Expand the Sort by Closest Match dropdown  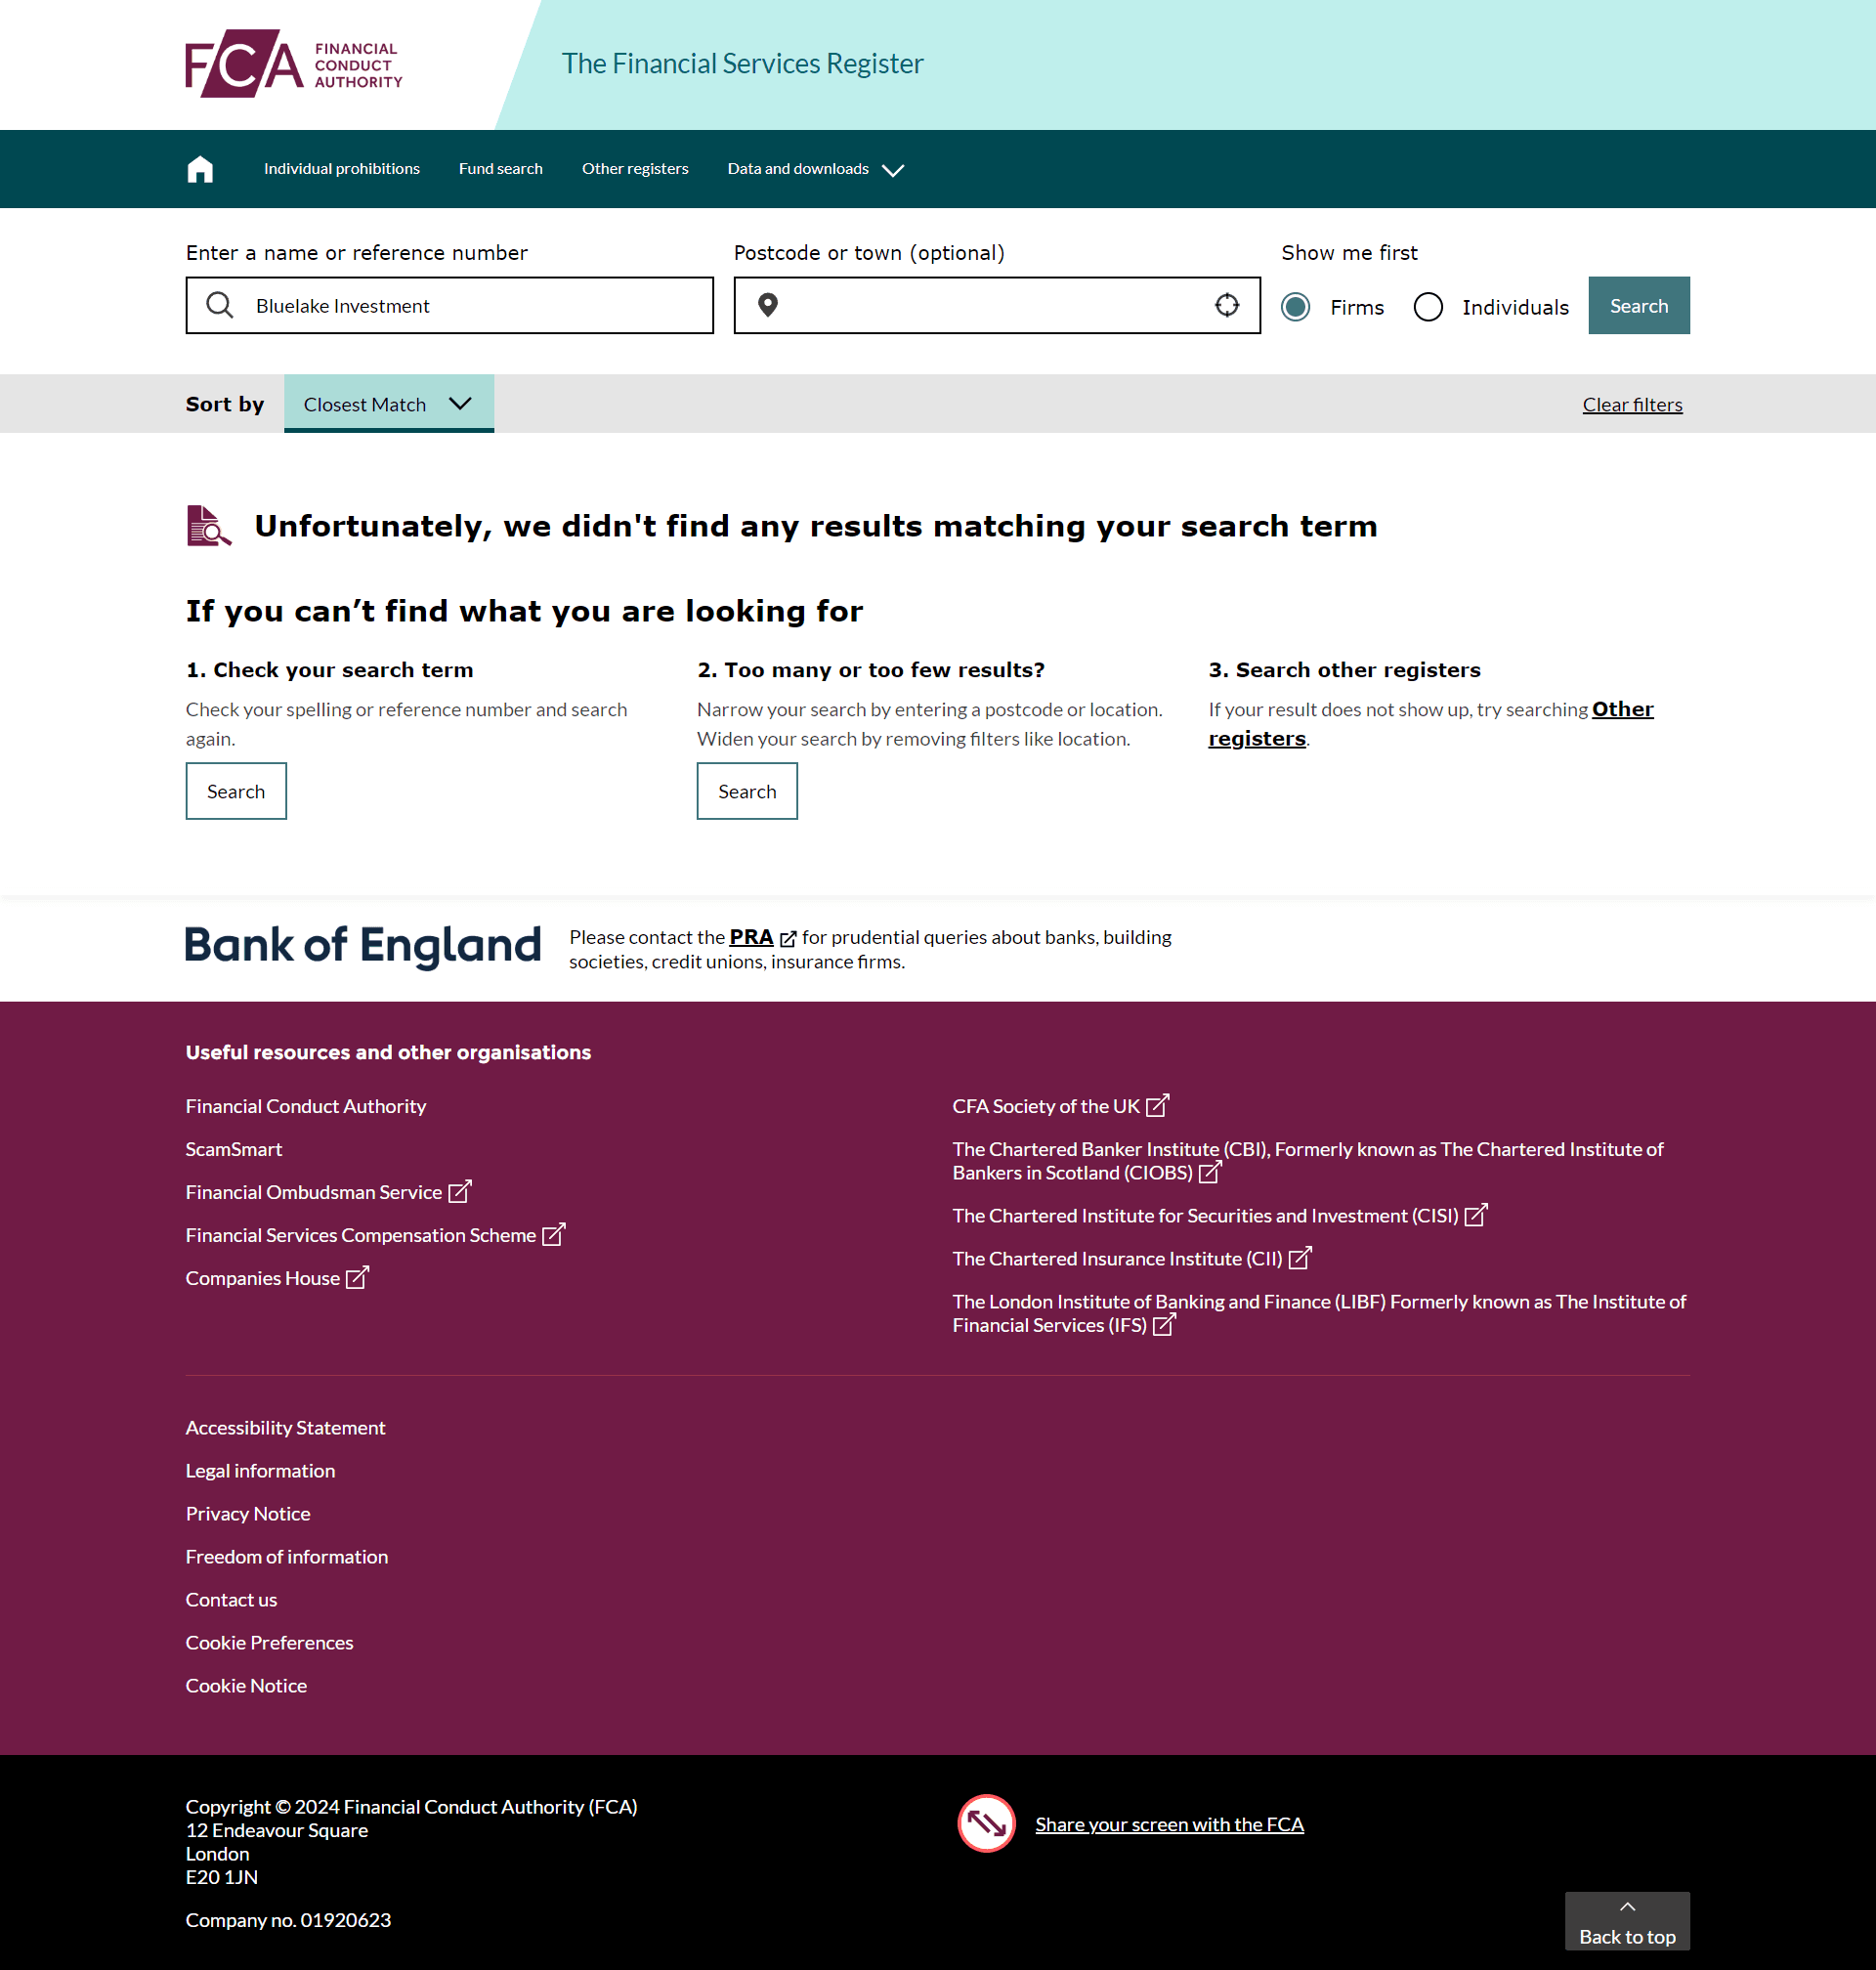pos(387,403)
